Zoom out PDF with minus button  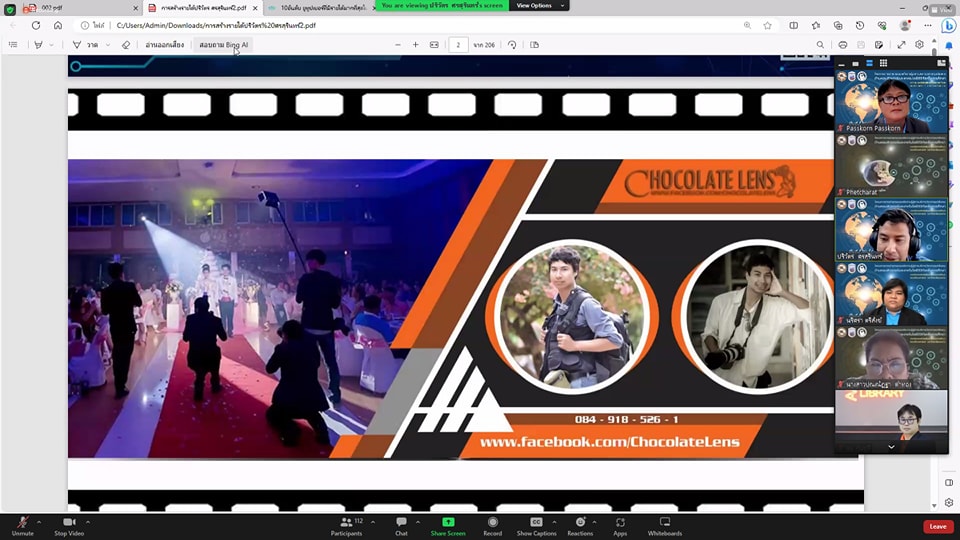click(398, 45)
